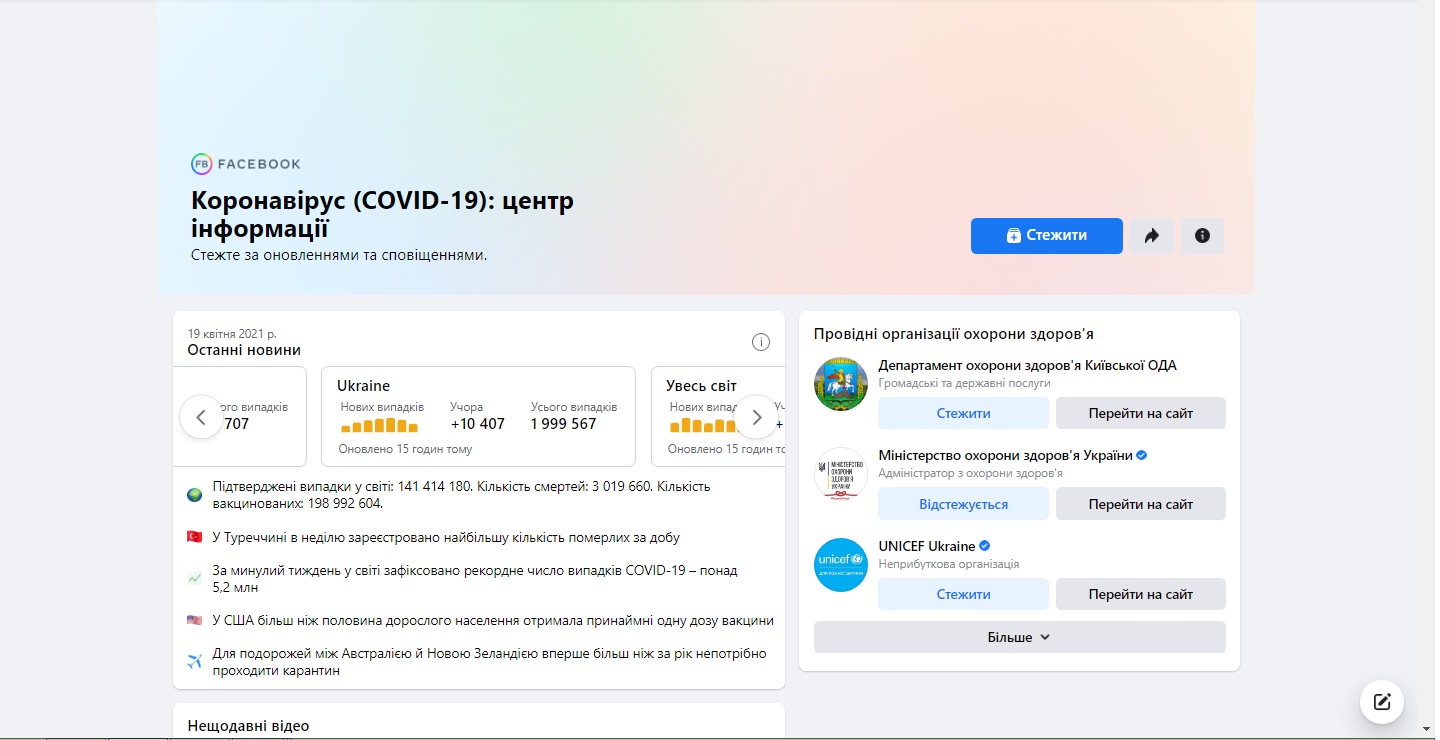Select the Увесь світ statistics card
The image size is (1440, 740).
700,386
